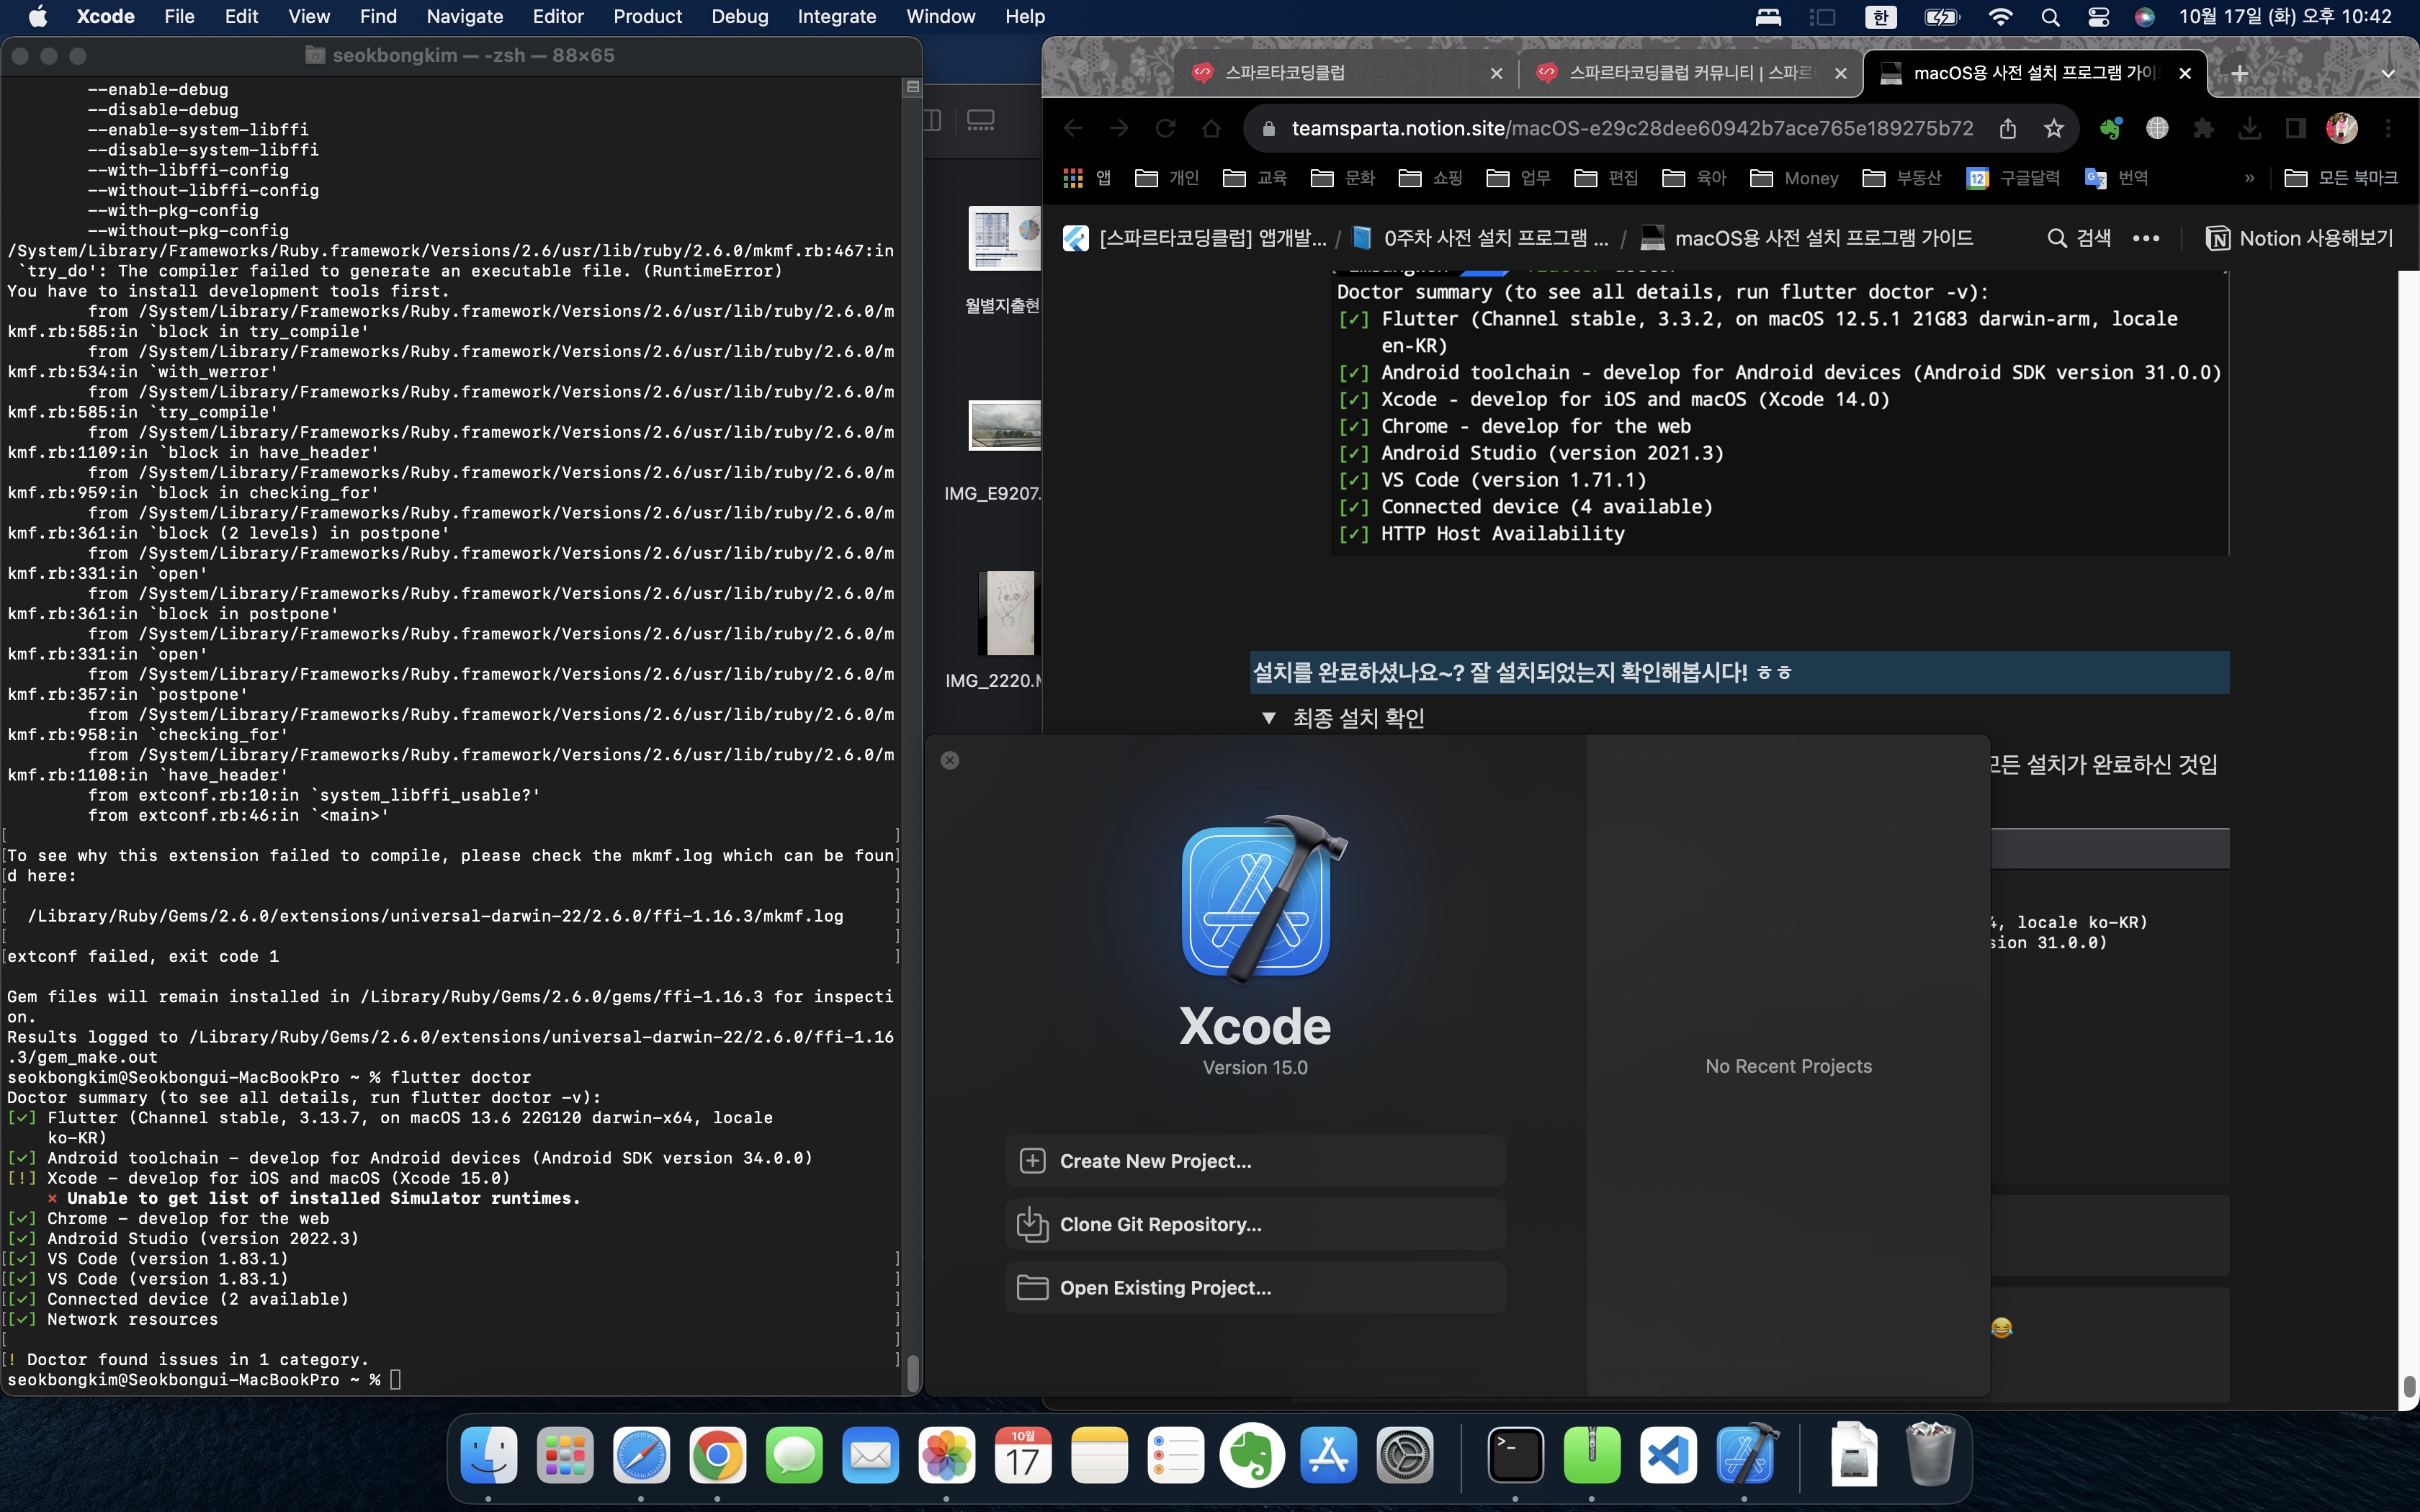The image size is (2420, 1512).
Task: Click Create New Project in Xcode
Action: (x=1255, y=1161)
